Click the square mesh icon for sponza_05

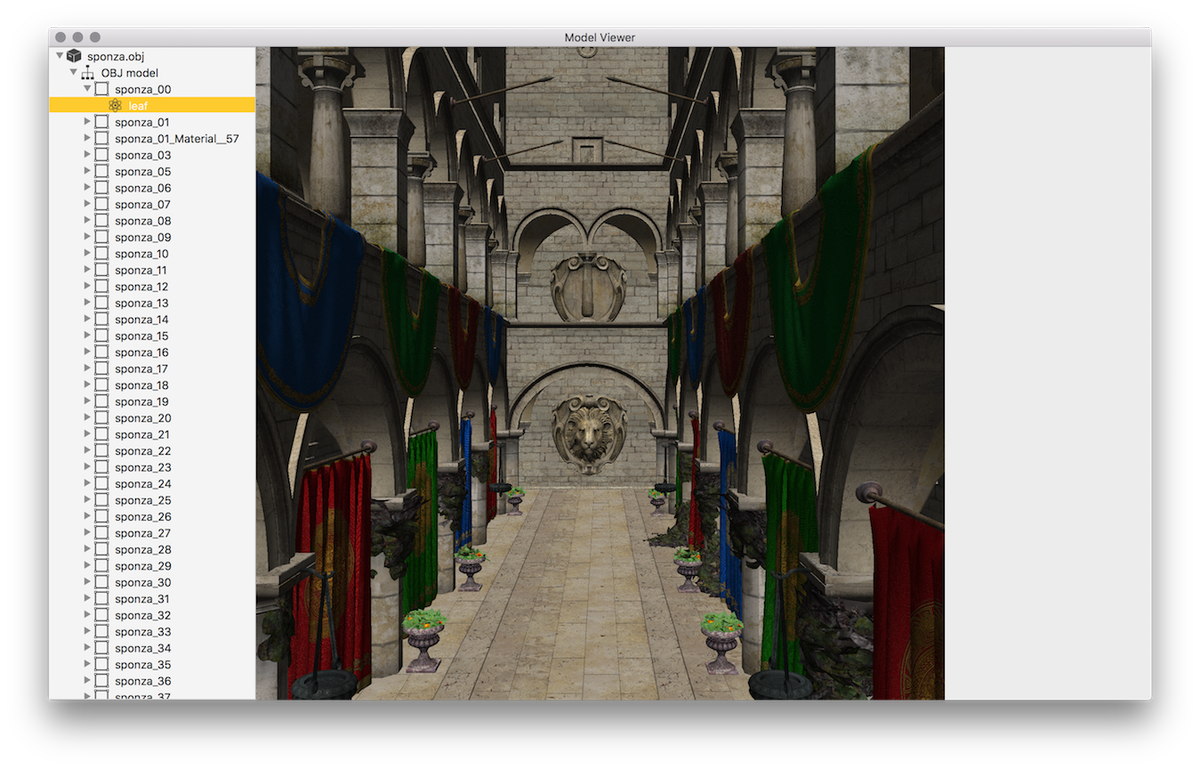point(101,171)
